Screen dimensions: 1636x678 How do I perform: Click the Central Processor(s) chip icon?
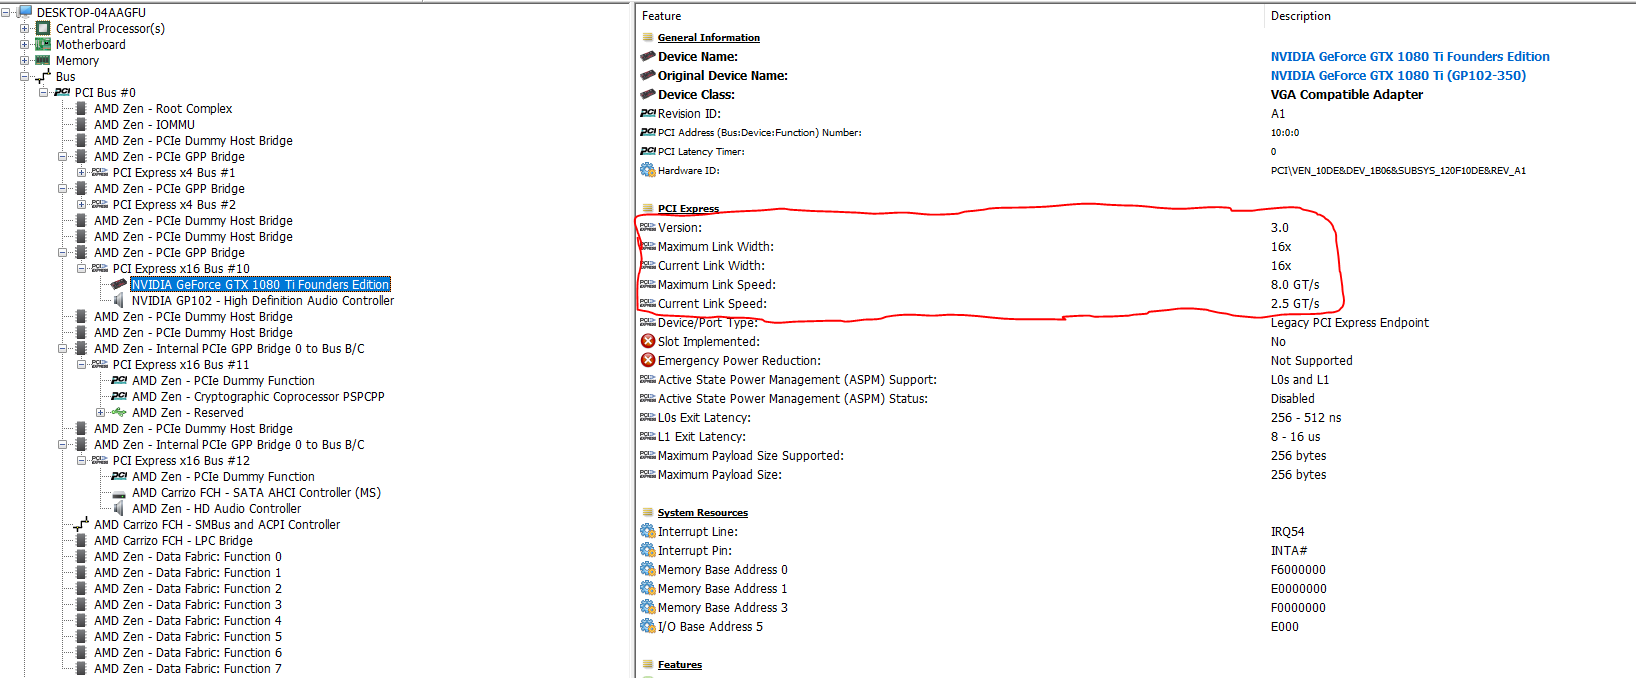43,28
